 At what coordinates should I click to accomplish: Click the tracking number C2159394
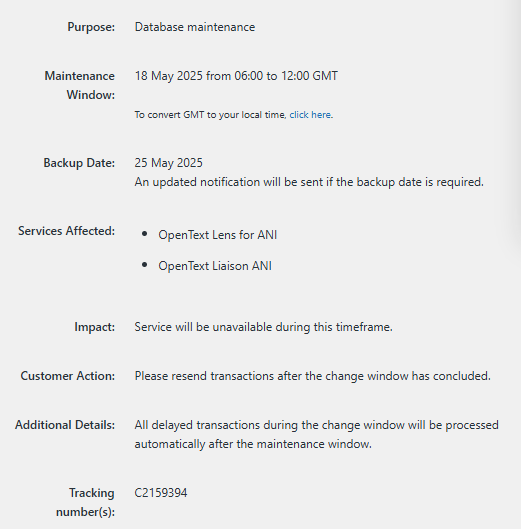click(x=161, y=493)
